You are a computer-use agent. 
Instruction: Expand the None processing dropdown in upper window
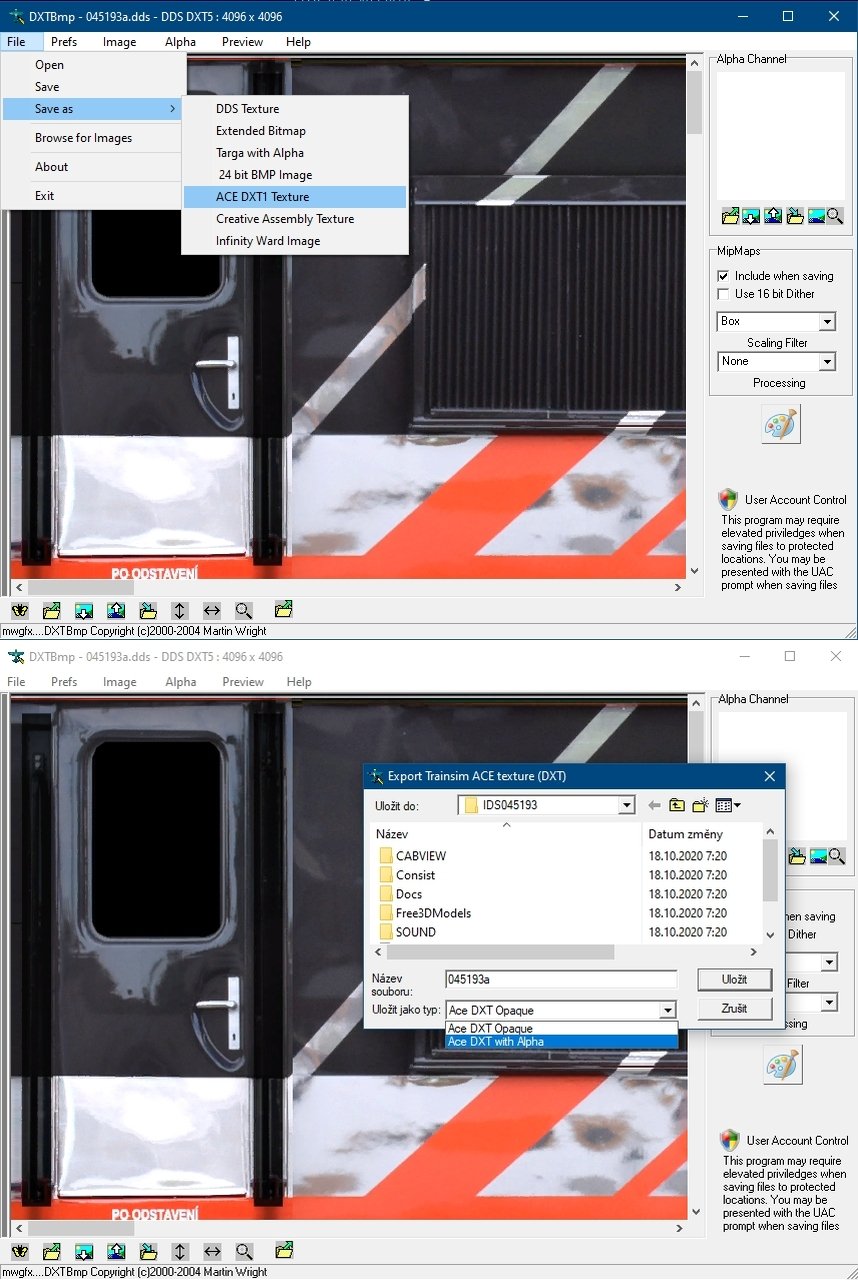point(827,362)
